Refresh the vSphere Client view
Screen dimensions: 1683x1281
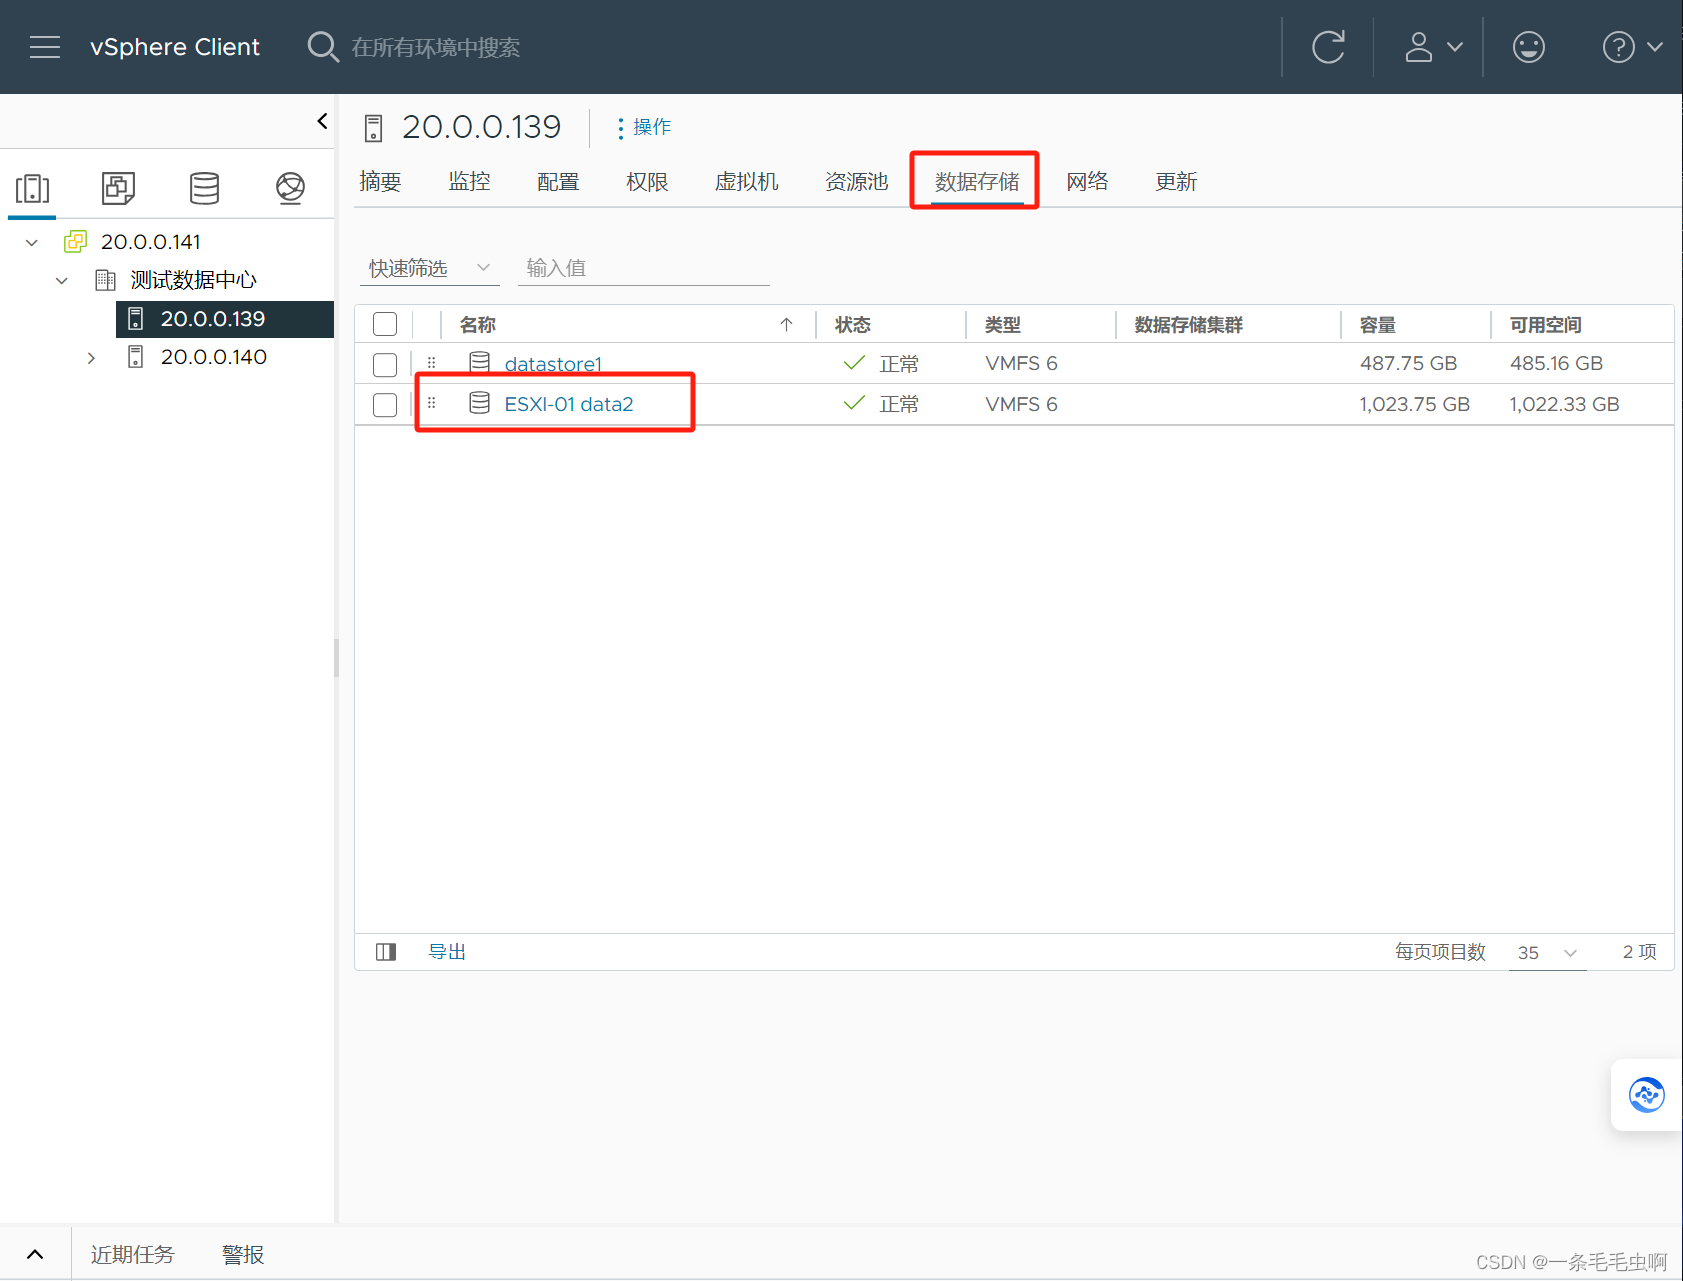[x=1328, y=47]
